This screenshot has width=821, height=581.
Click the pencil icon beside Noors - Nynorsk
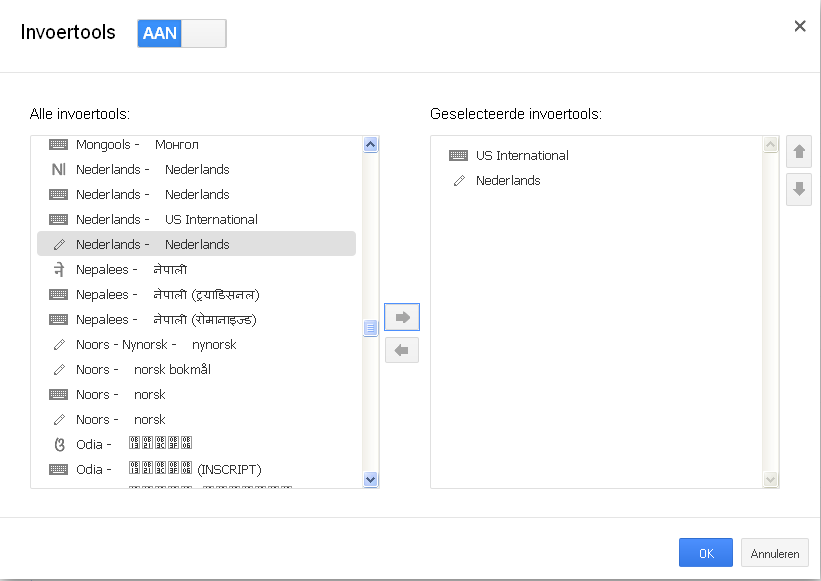59,345
